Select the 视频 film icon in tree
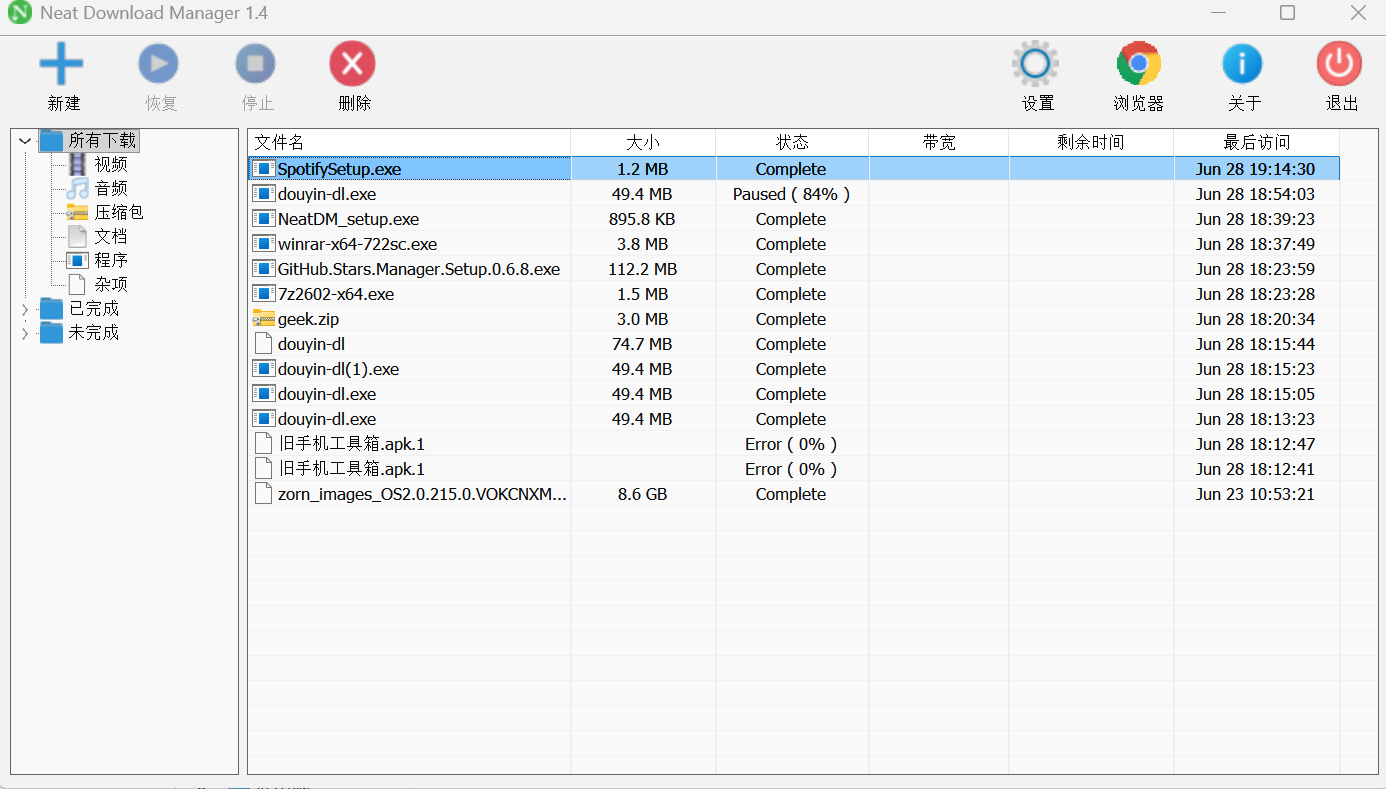This screenshot has height=789, width=1386. click(x=77, y=164)
